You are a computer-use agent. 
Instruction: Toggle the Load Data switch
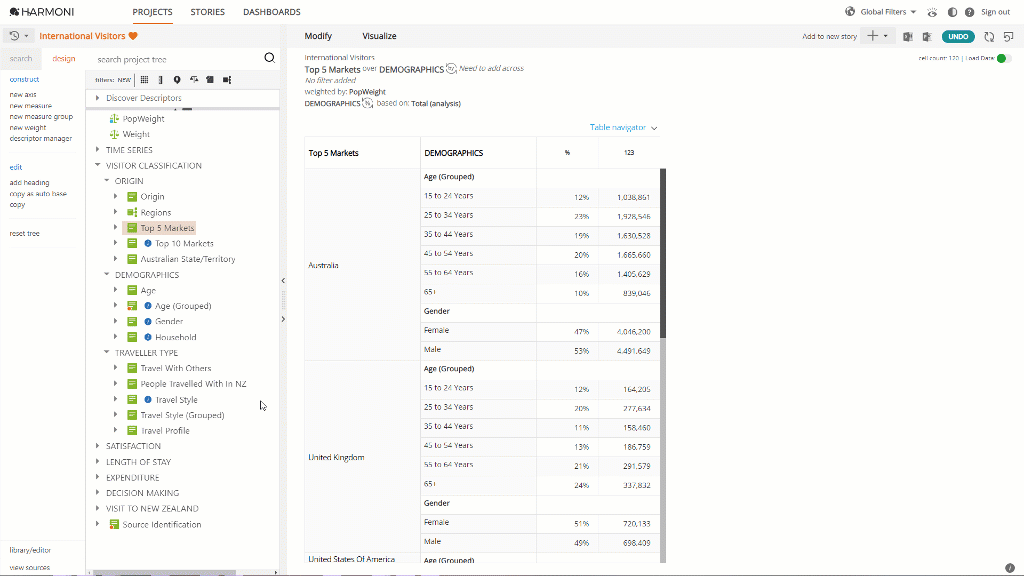pos(1004,58)
